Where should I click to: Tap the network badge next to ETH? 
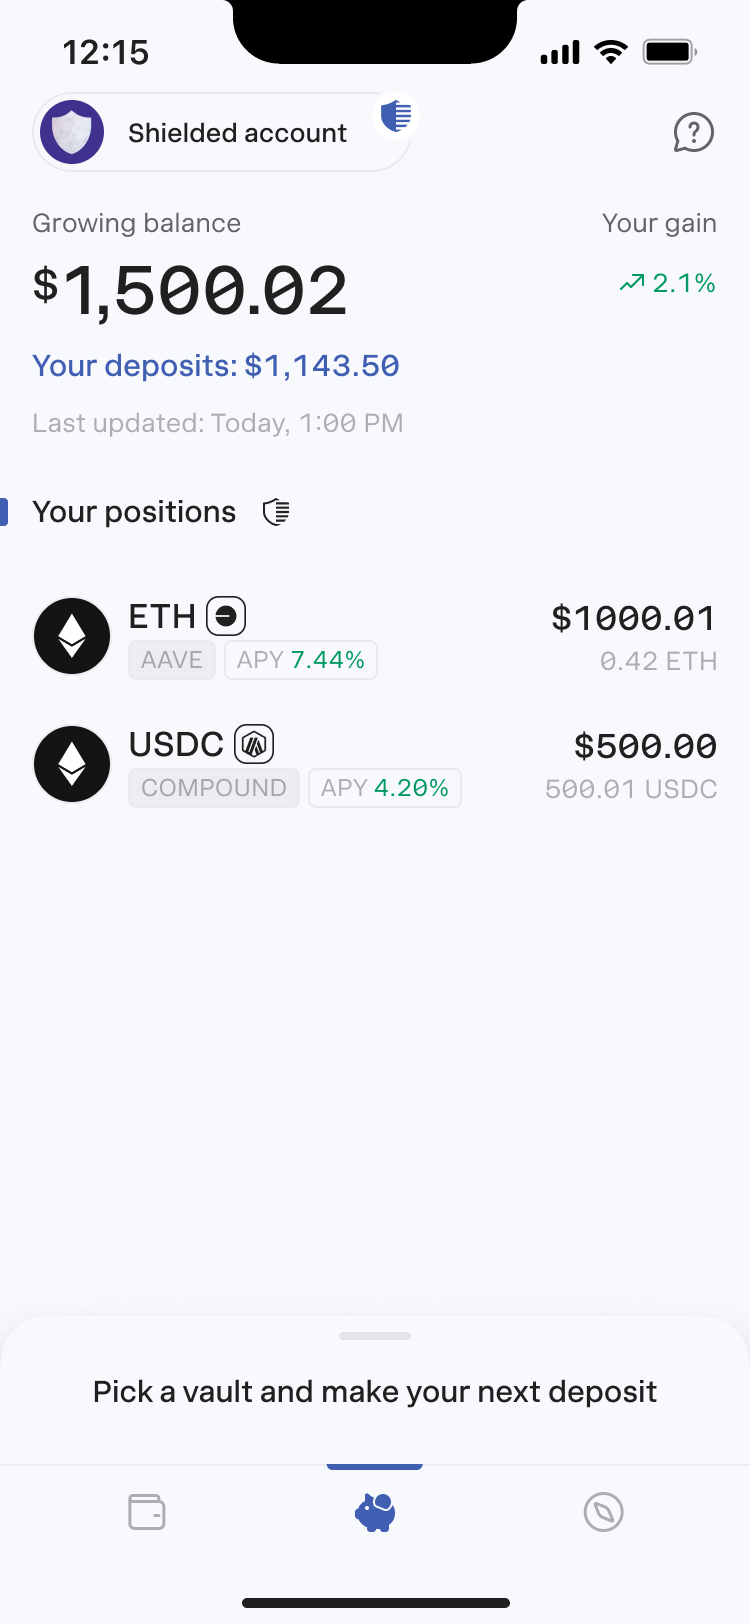tap(226, 616)
